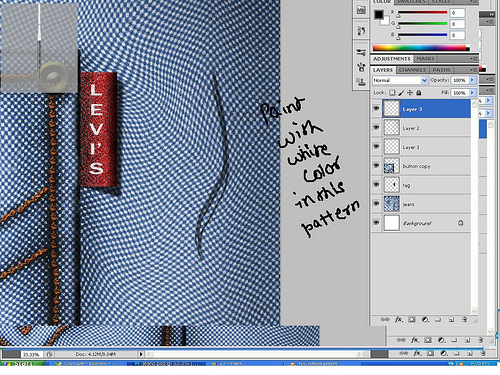500x375 pixels.
Task: Click the Opacity 100% field
Action: 460,80
